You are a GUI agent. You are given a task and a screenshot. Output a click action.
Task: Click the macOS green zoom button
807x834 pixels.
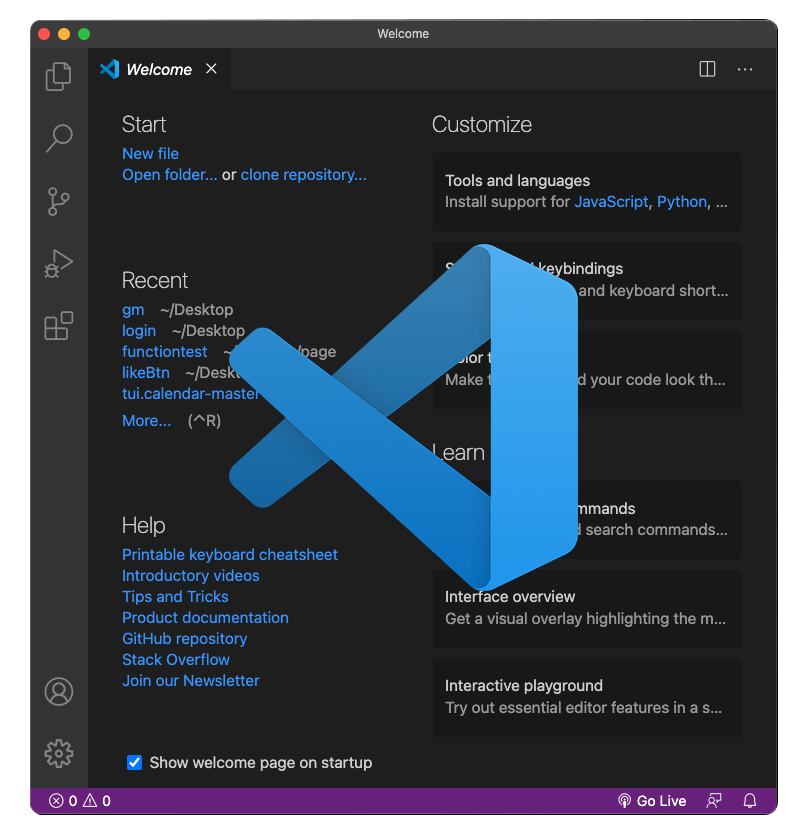[84, 34]
